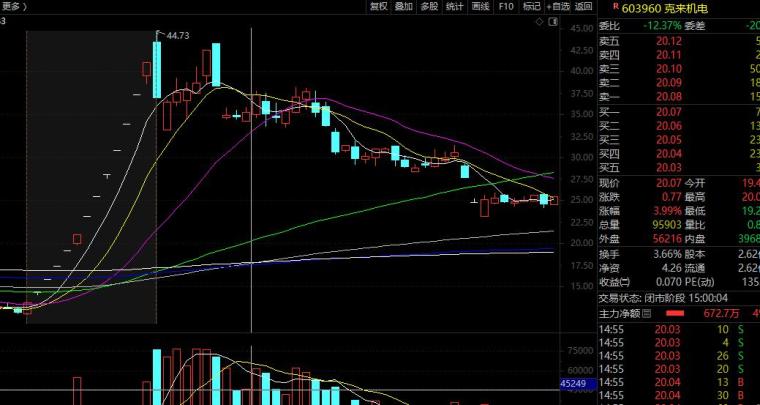Open the 统计 statistics tool
This screenshot has height=405, width=760.
click(455, 6)
